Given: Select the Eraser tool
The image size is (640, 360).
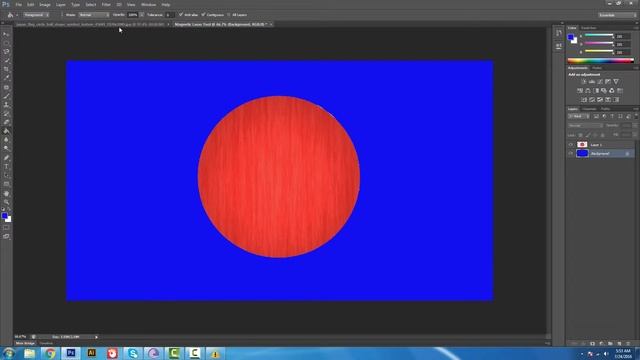Looking at the screenshot, I should (x=6, y=122).
